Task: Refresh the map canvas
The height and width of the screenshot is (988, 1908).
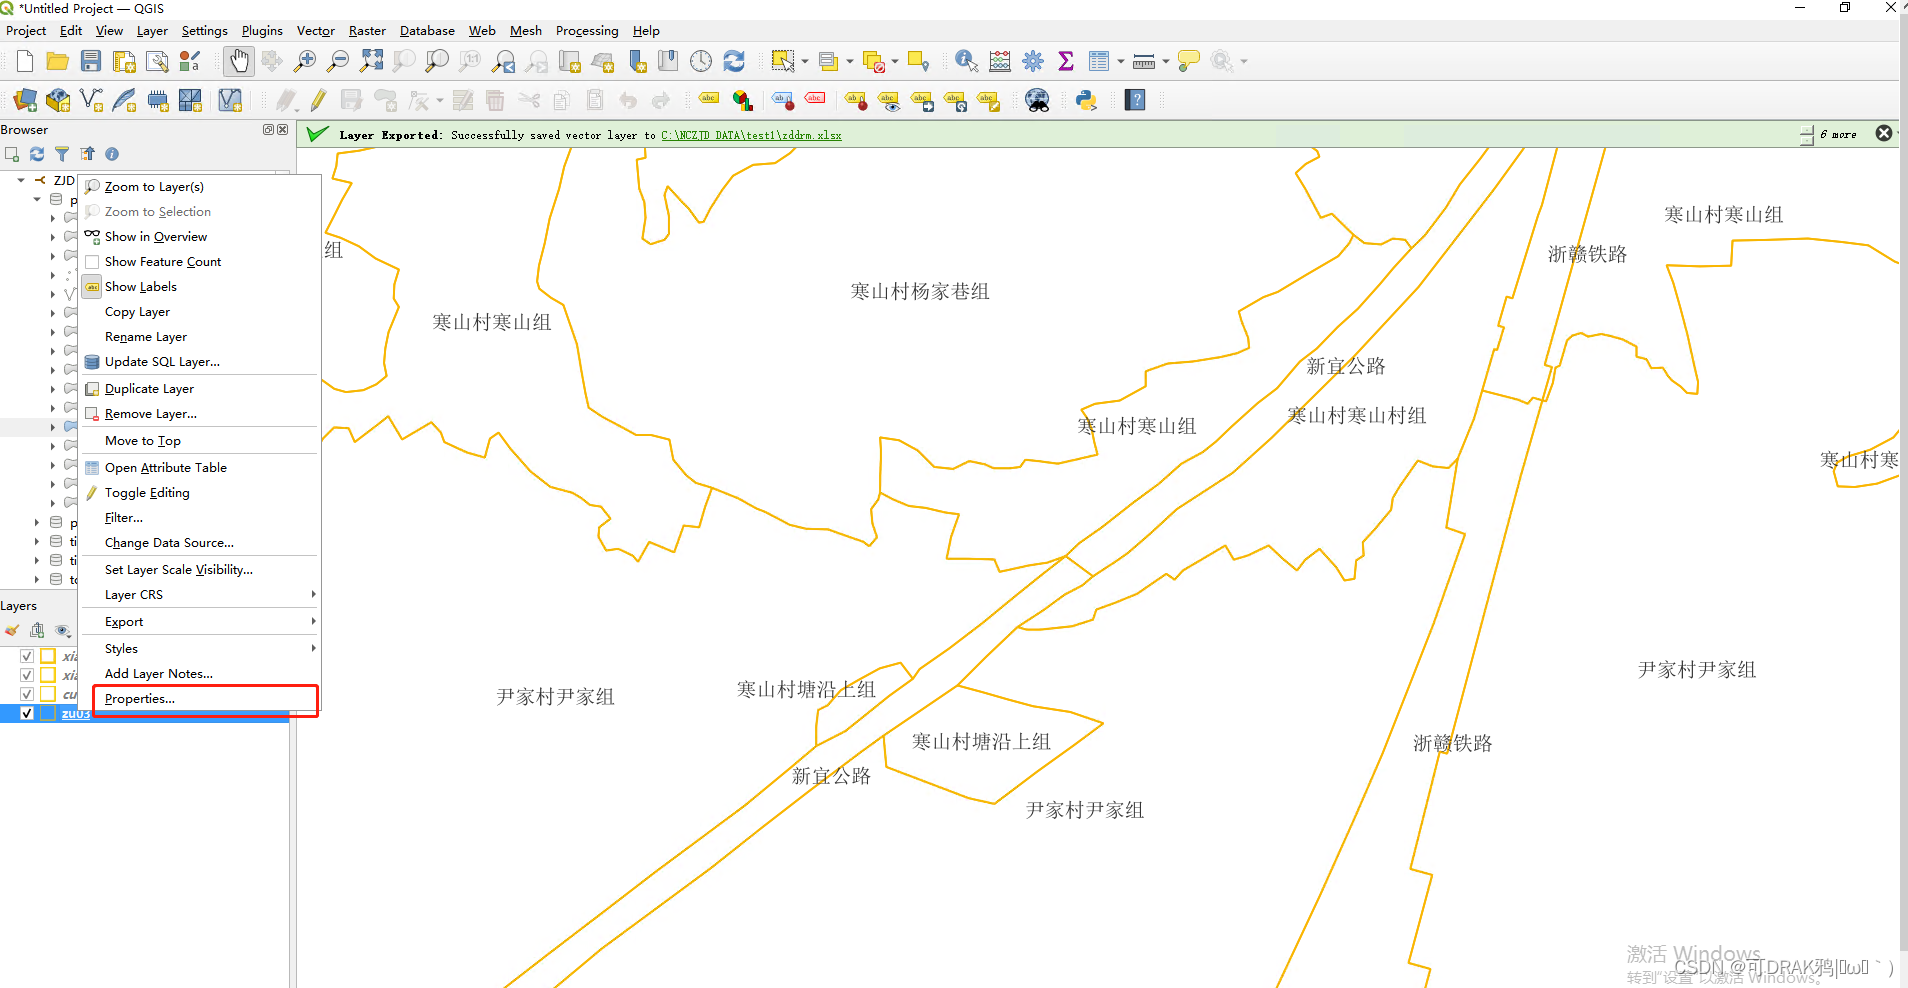Action: coord(736,61)
